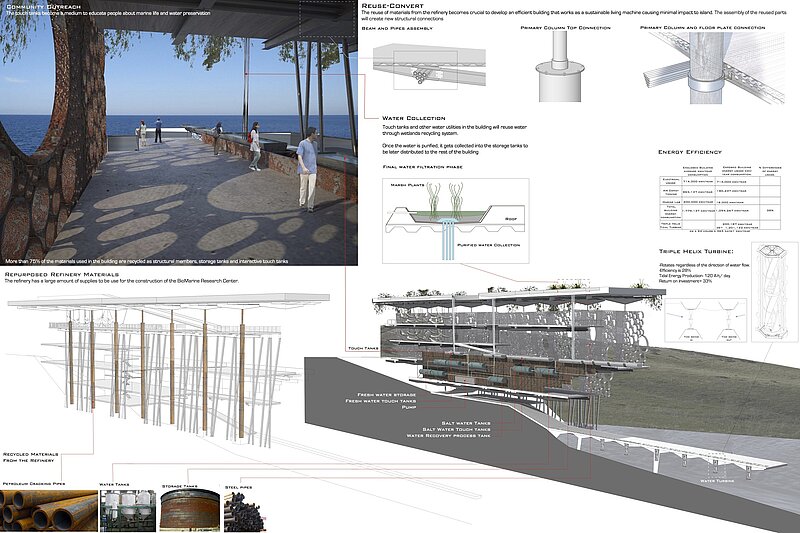Select the Water Tanks thumbnail image
Screen dimensions: 800x533
pos(126,510)
